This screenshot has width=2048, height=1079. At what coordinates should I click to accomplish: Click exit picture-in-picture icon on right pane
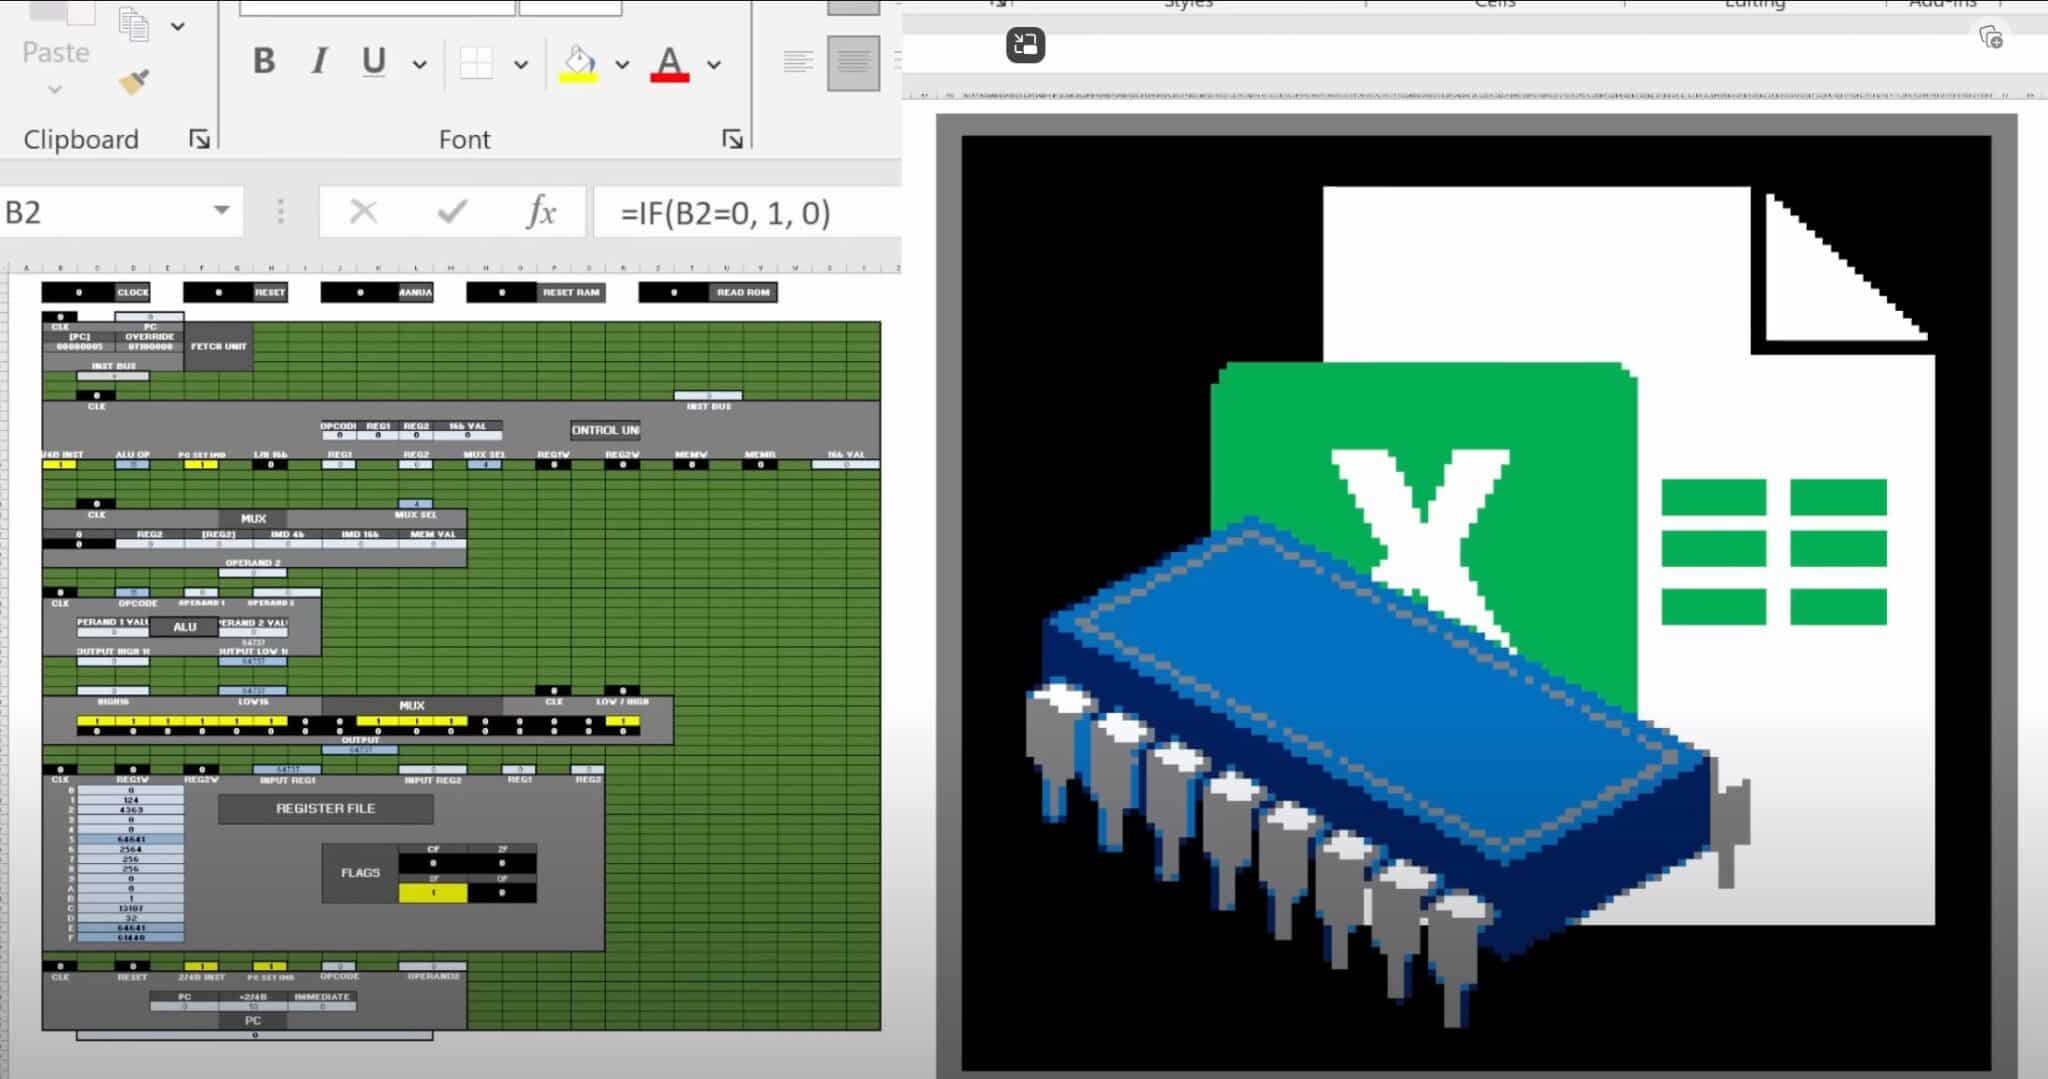1026,44
